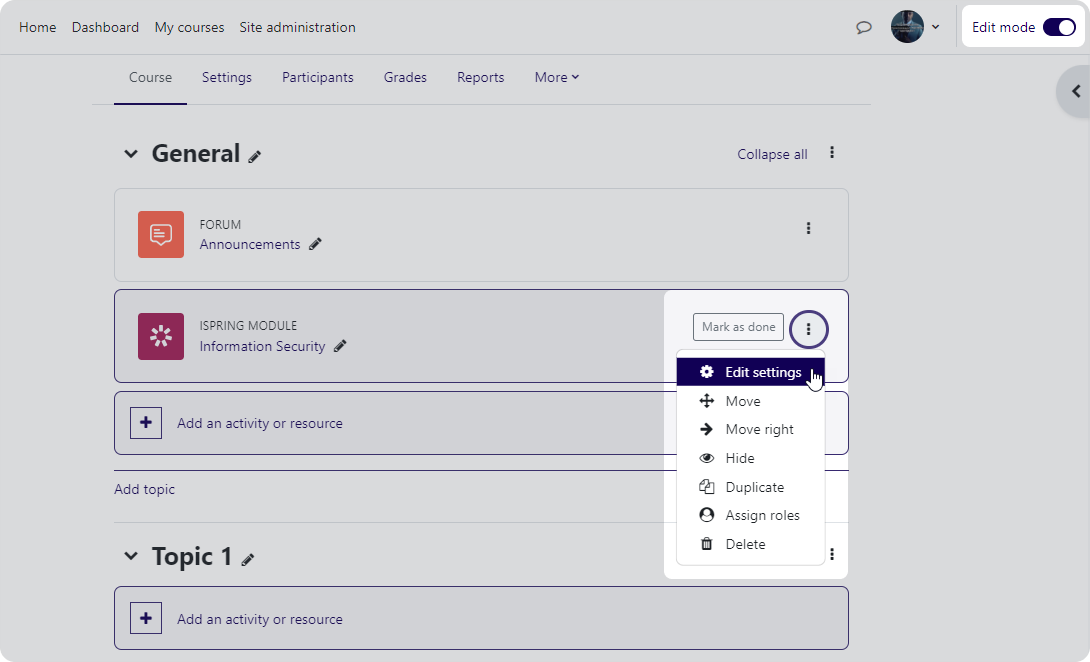Screen dimensions: 1090x662
Task: Edit the Topic 1 name pencil
Action: click(x=248, y=560)
